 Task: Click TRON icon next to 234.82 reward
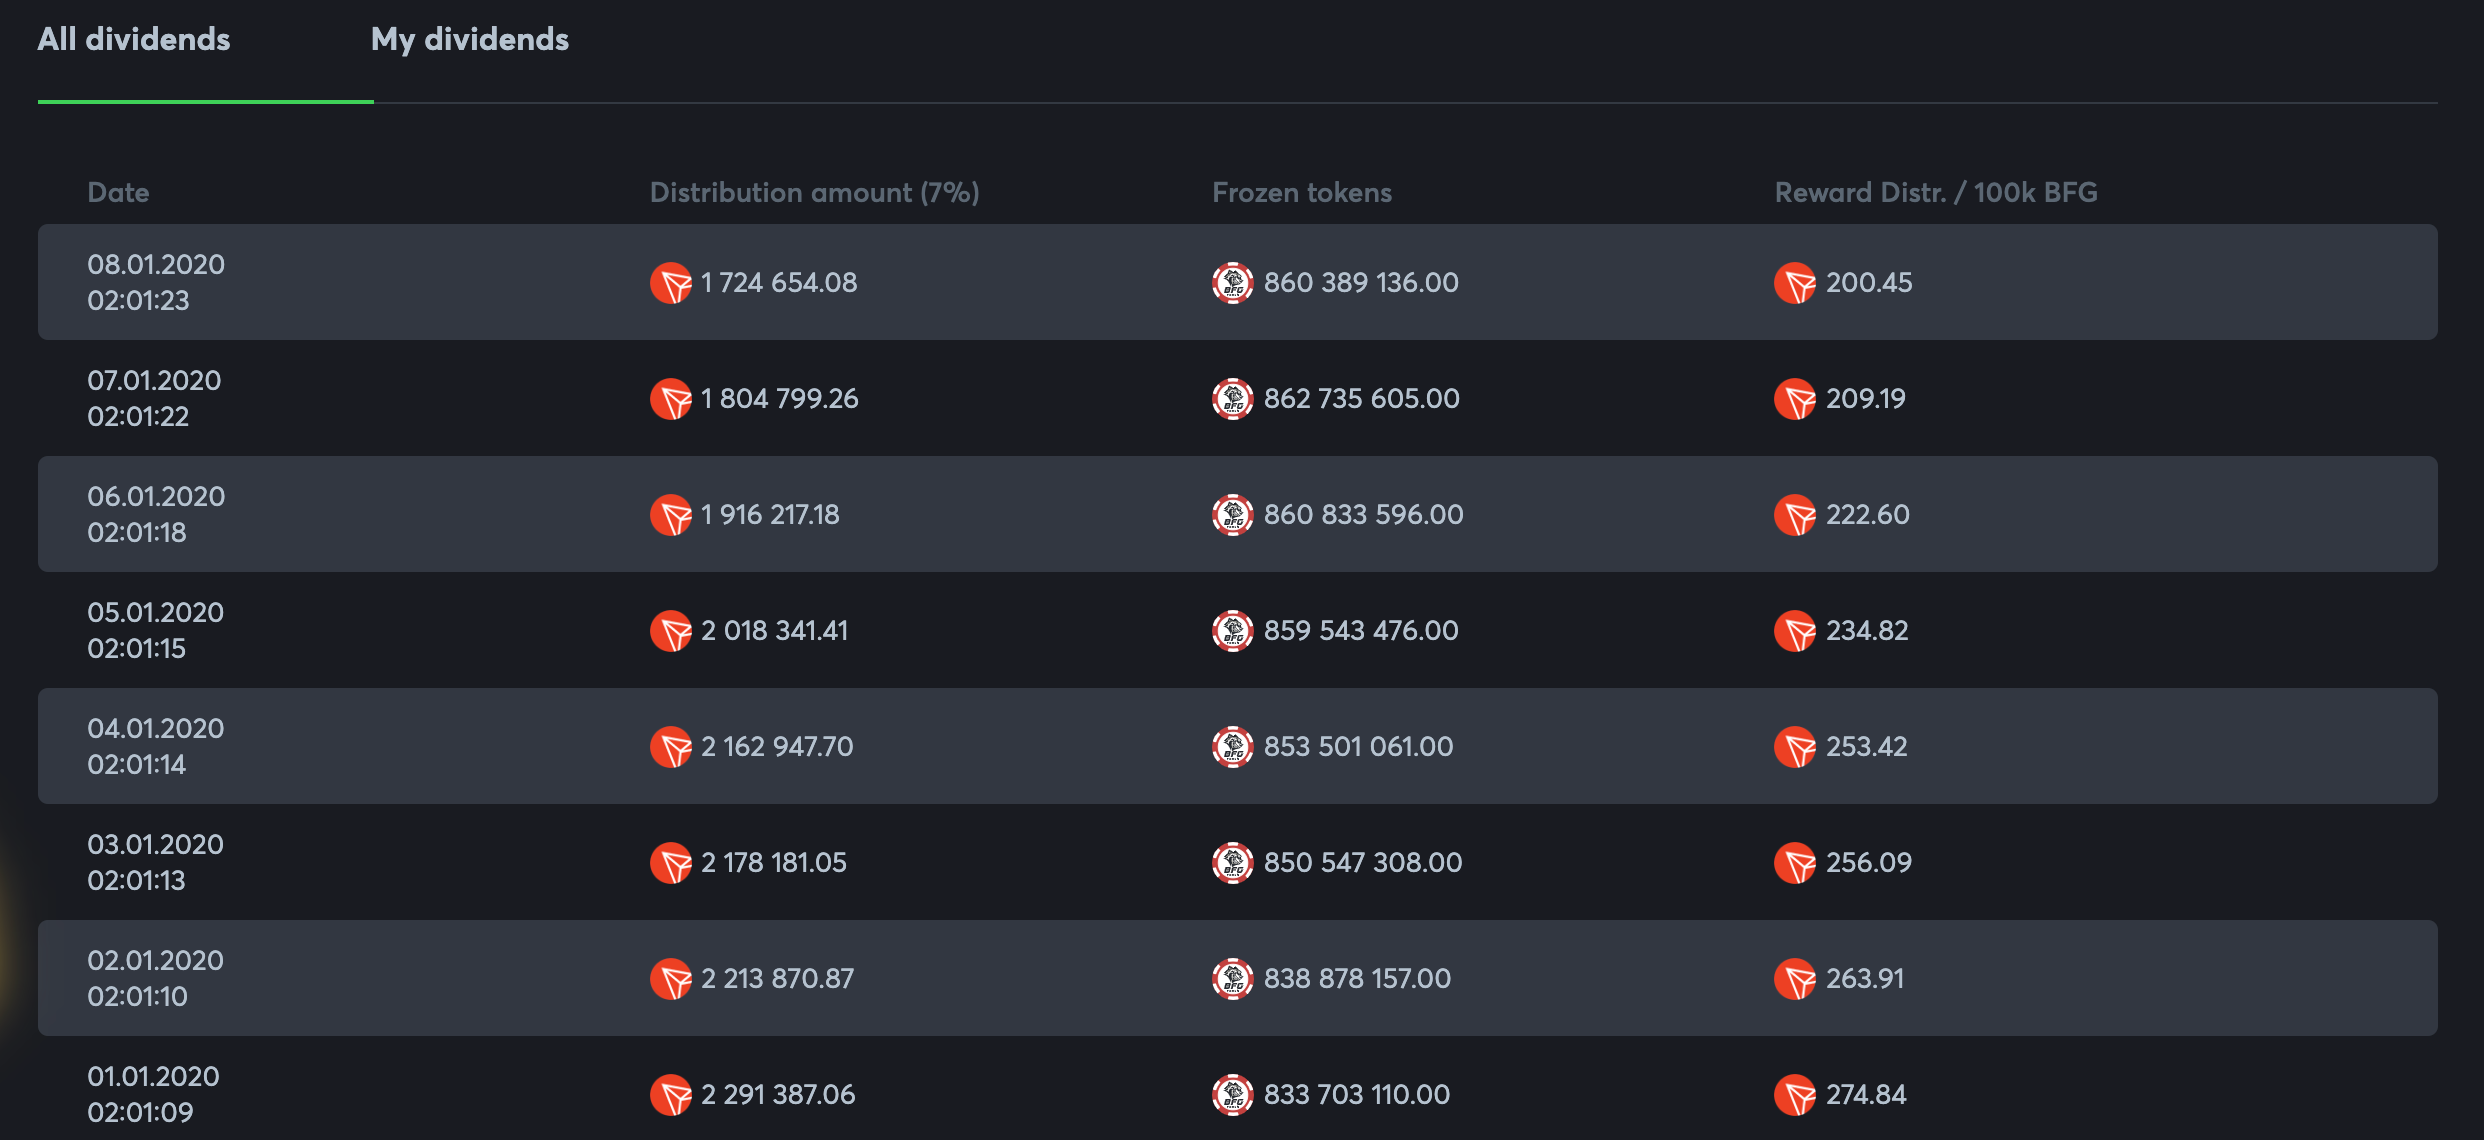1795,631
